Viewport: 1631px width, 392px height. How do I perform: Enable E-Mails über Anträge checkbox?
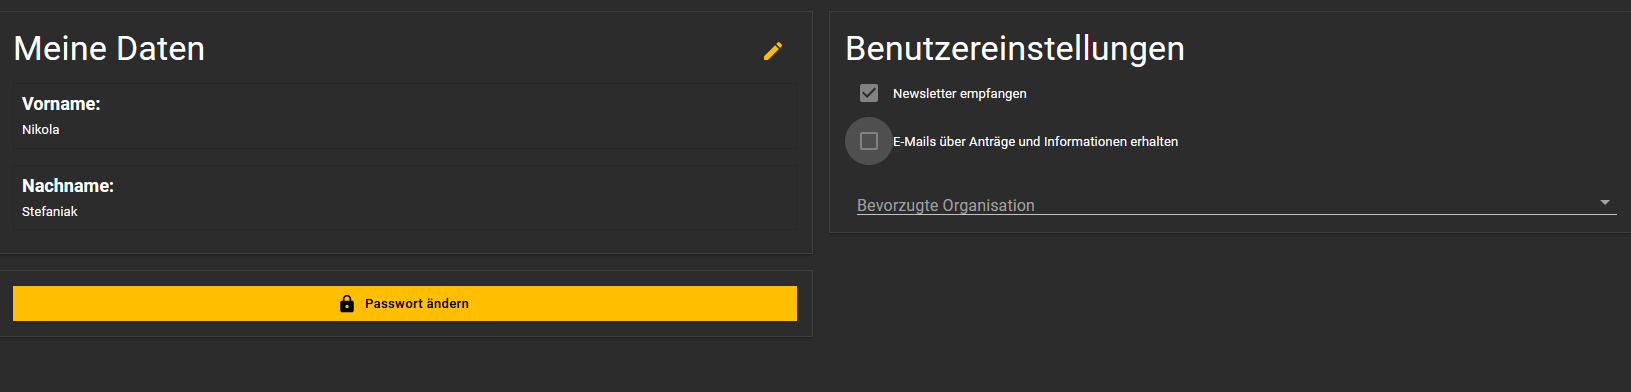[869, 141]
